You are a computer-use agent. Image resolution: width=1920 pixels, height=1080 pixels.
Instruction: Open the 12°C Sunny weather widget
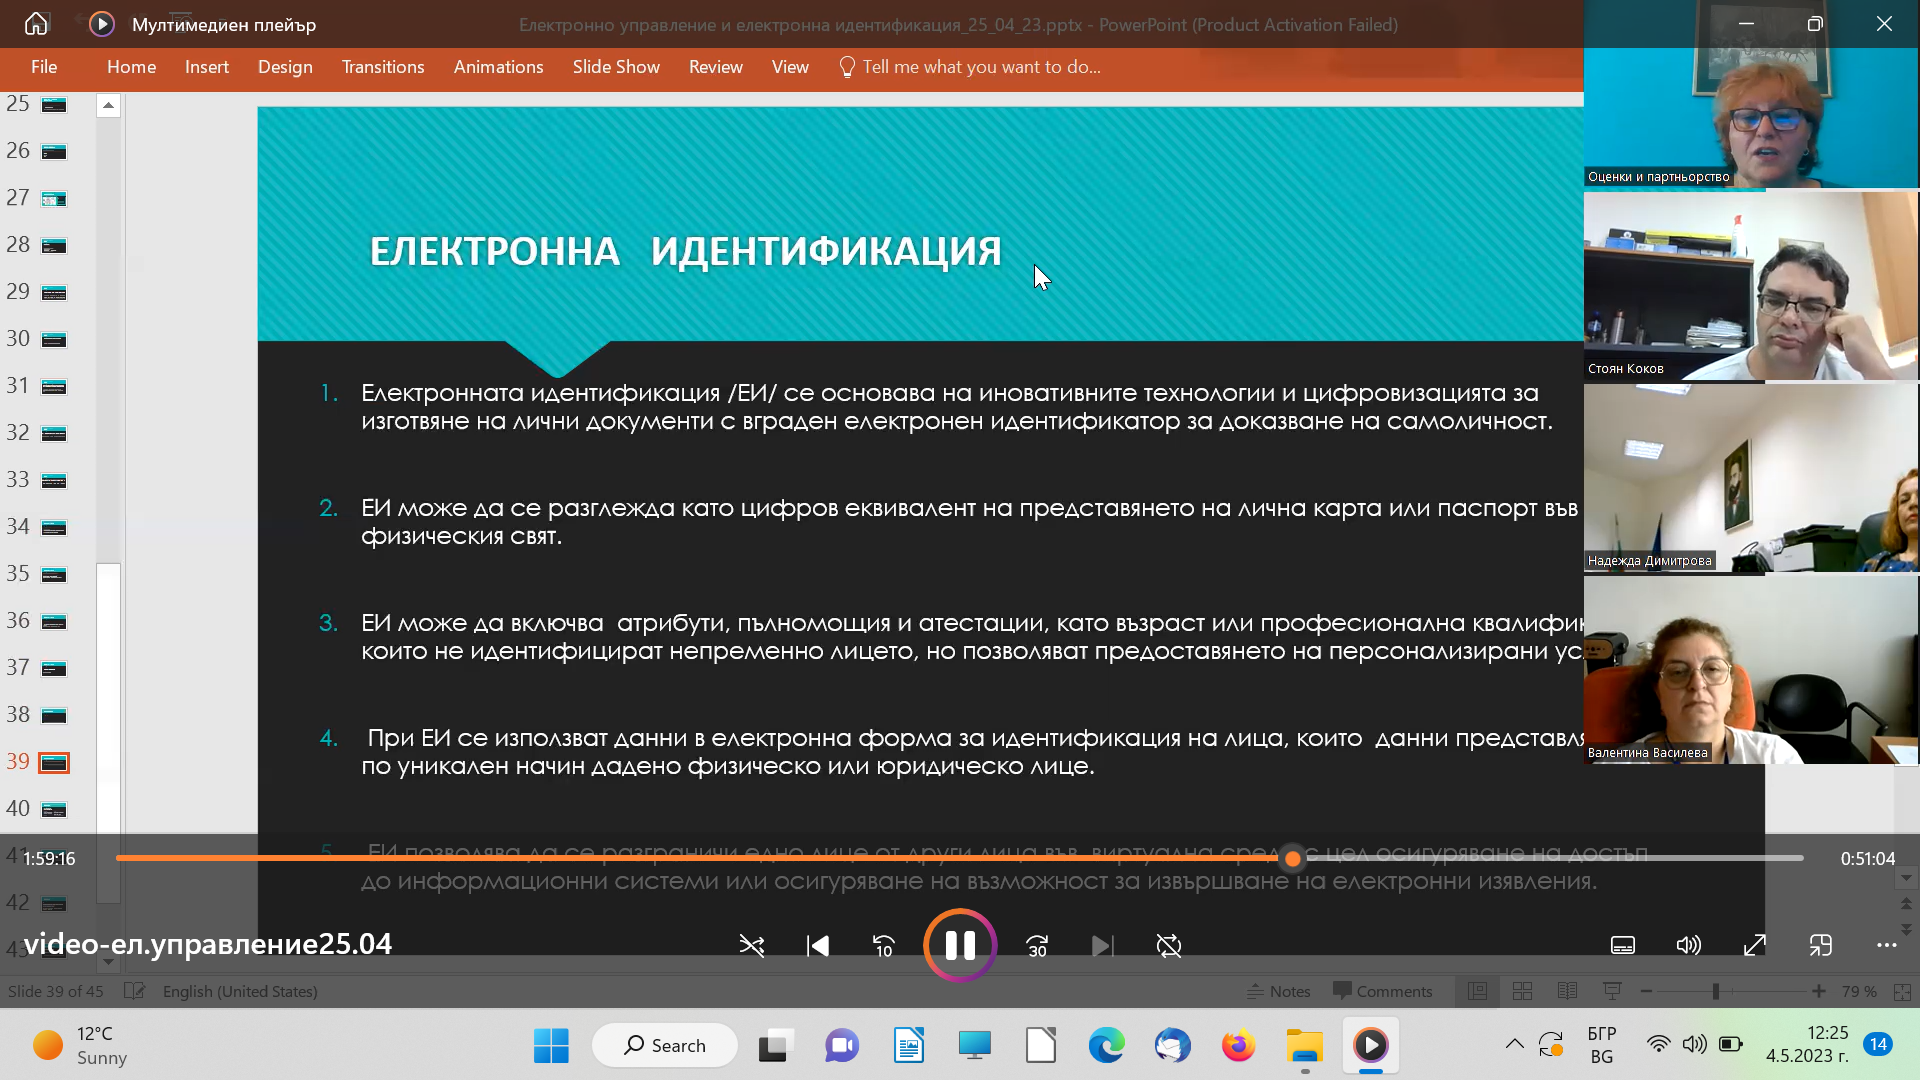(80, 1045)
